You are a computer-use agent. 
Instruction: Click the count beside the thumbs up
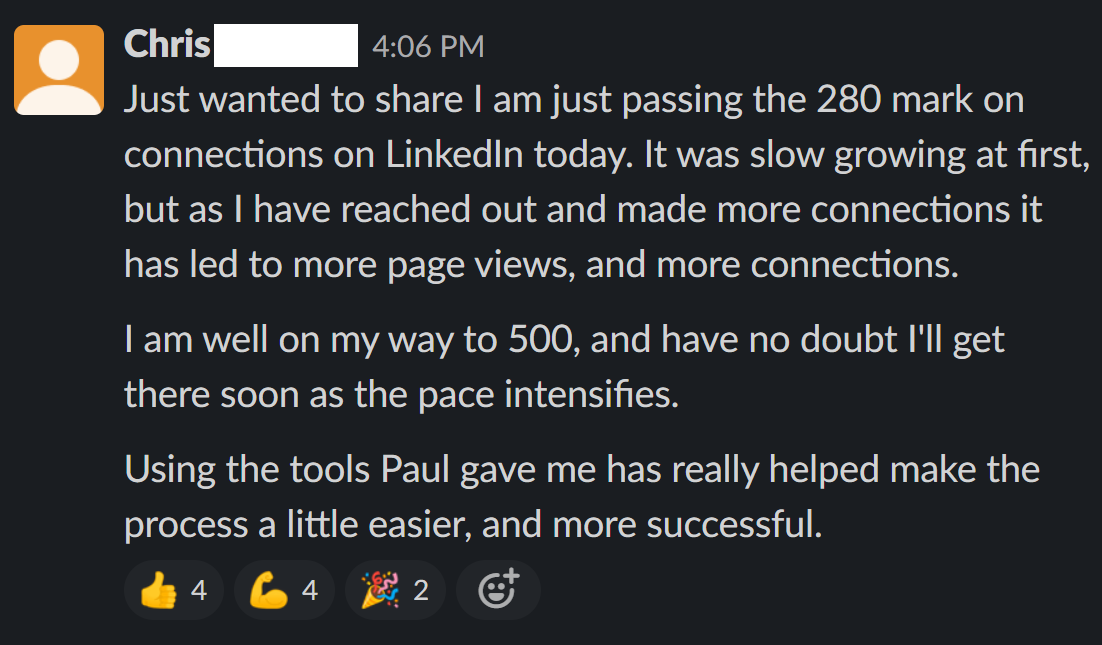(199, 591)
